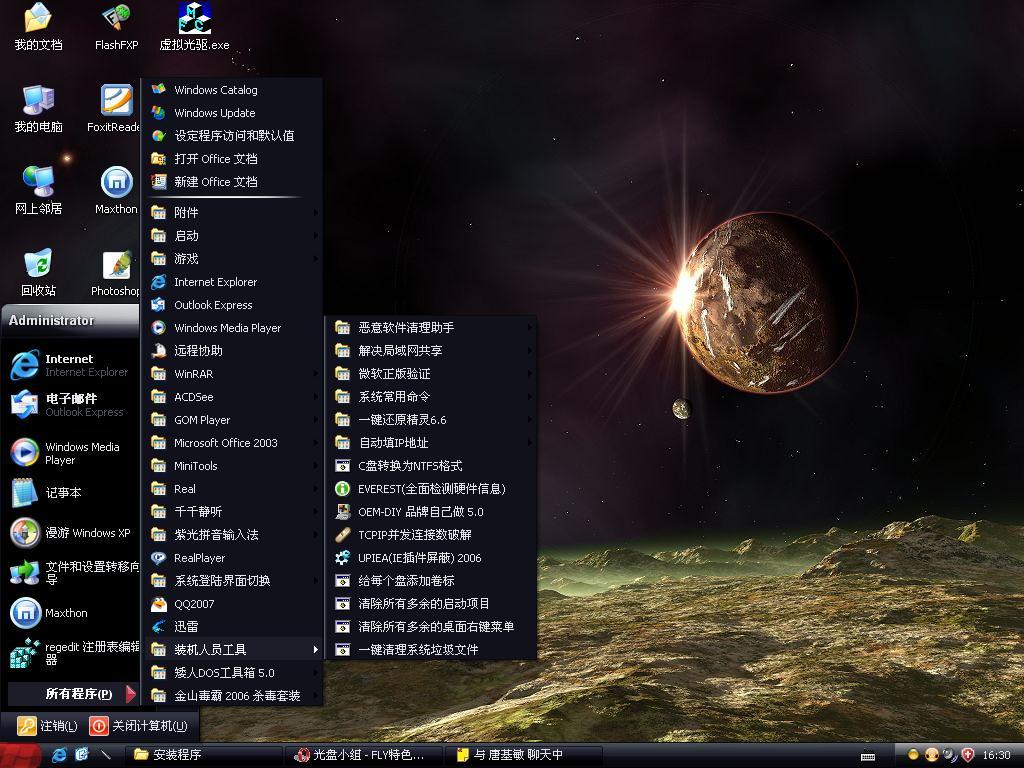Open Windows Catalog menu entry

coord(232,89)
